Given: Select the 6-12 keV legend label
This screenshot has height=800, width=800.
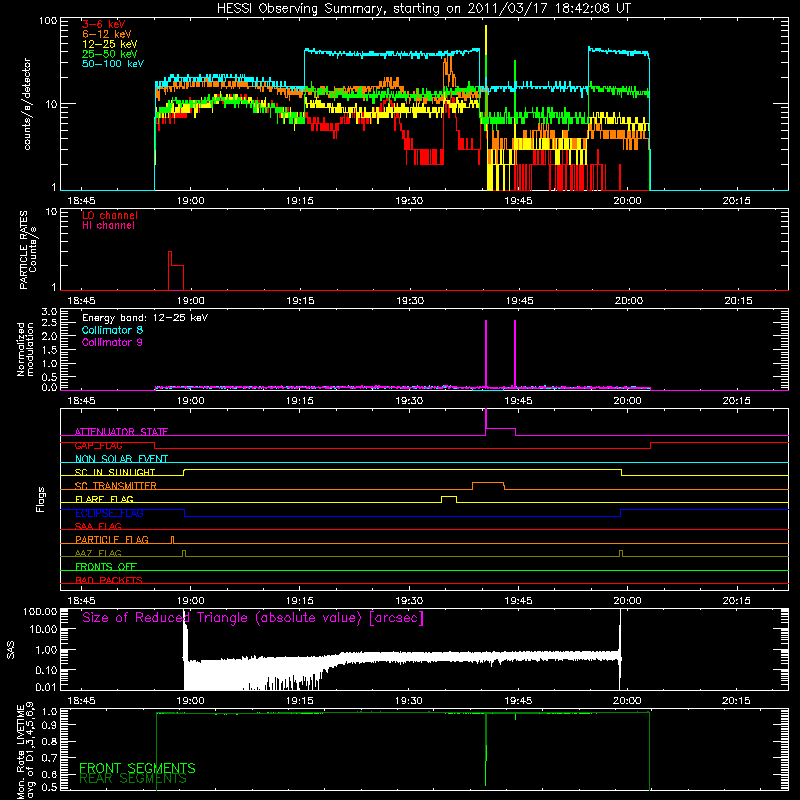Looking at the screenshot, I should click(x=107, y=34).
